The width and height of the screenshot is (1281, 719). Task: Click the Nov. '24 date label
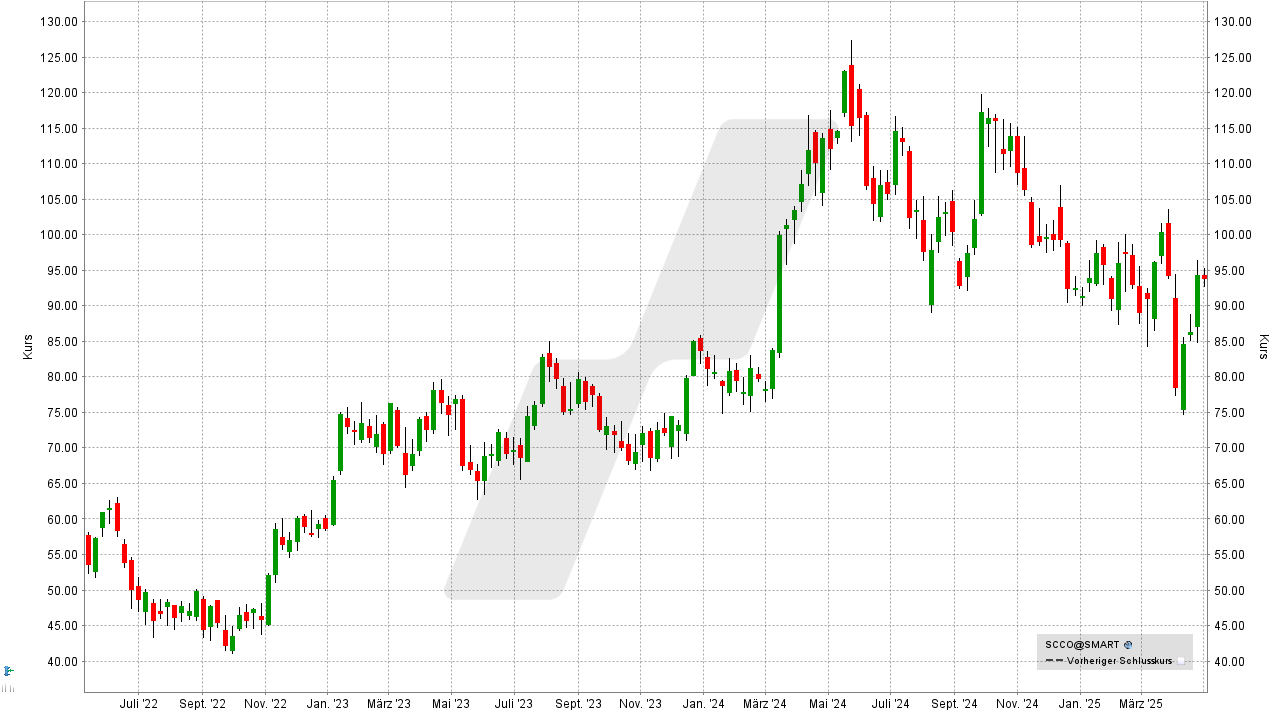click(x=1016, y=704)
